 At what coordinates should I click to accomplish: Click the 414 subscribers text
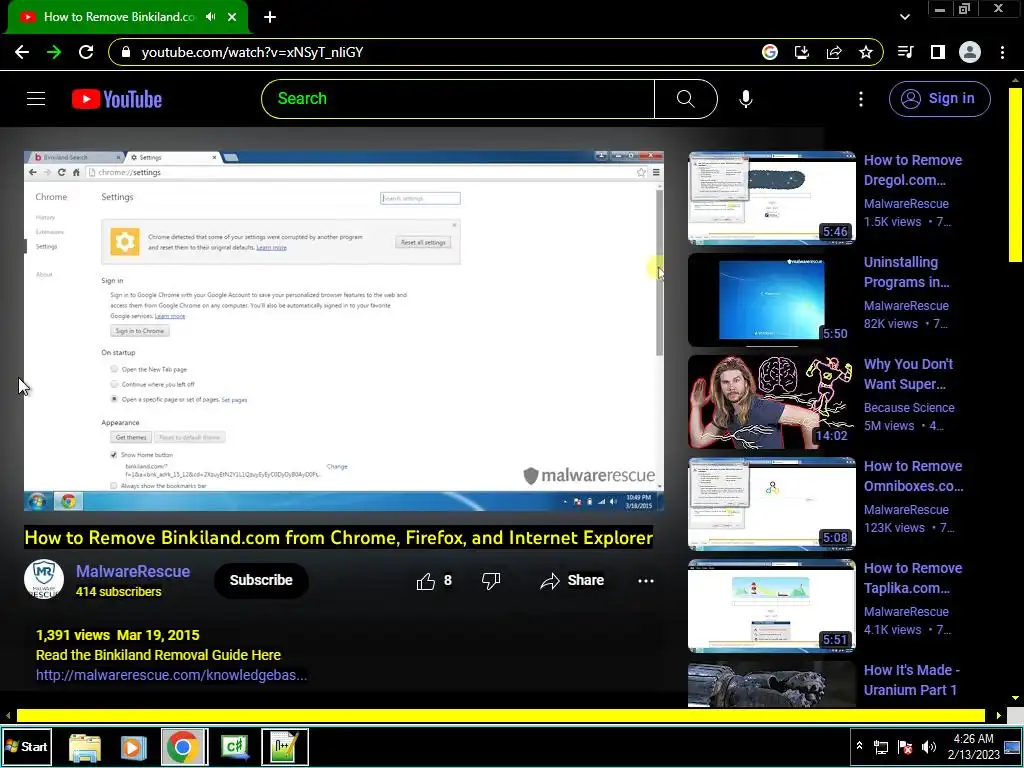point(118,592)
